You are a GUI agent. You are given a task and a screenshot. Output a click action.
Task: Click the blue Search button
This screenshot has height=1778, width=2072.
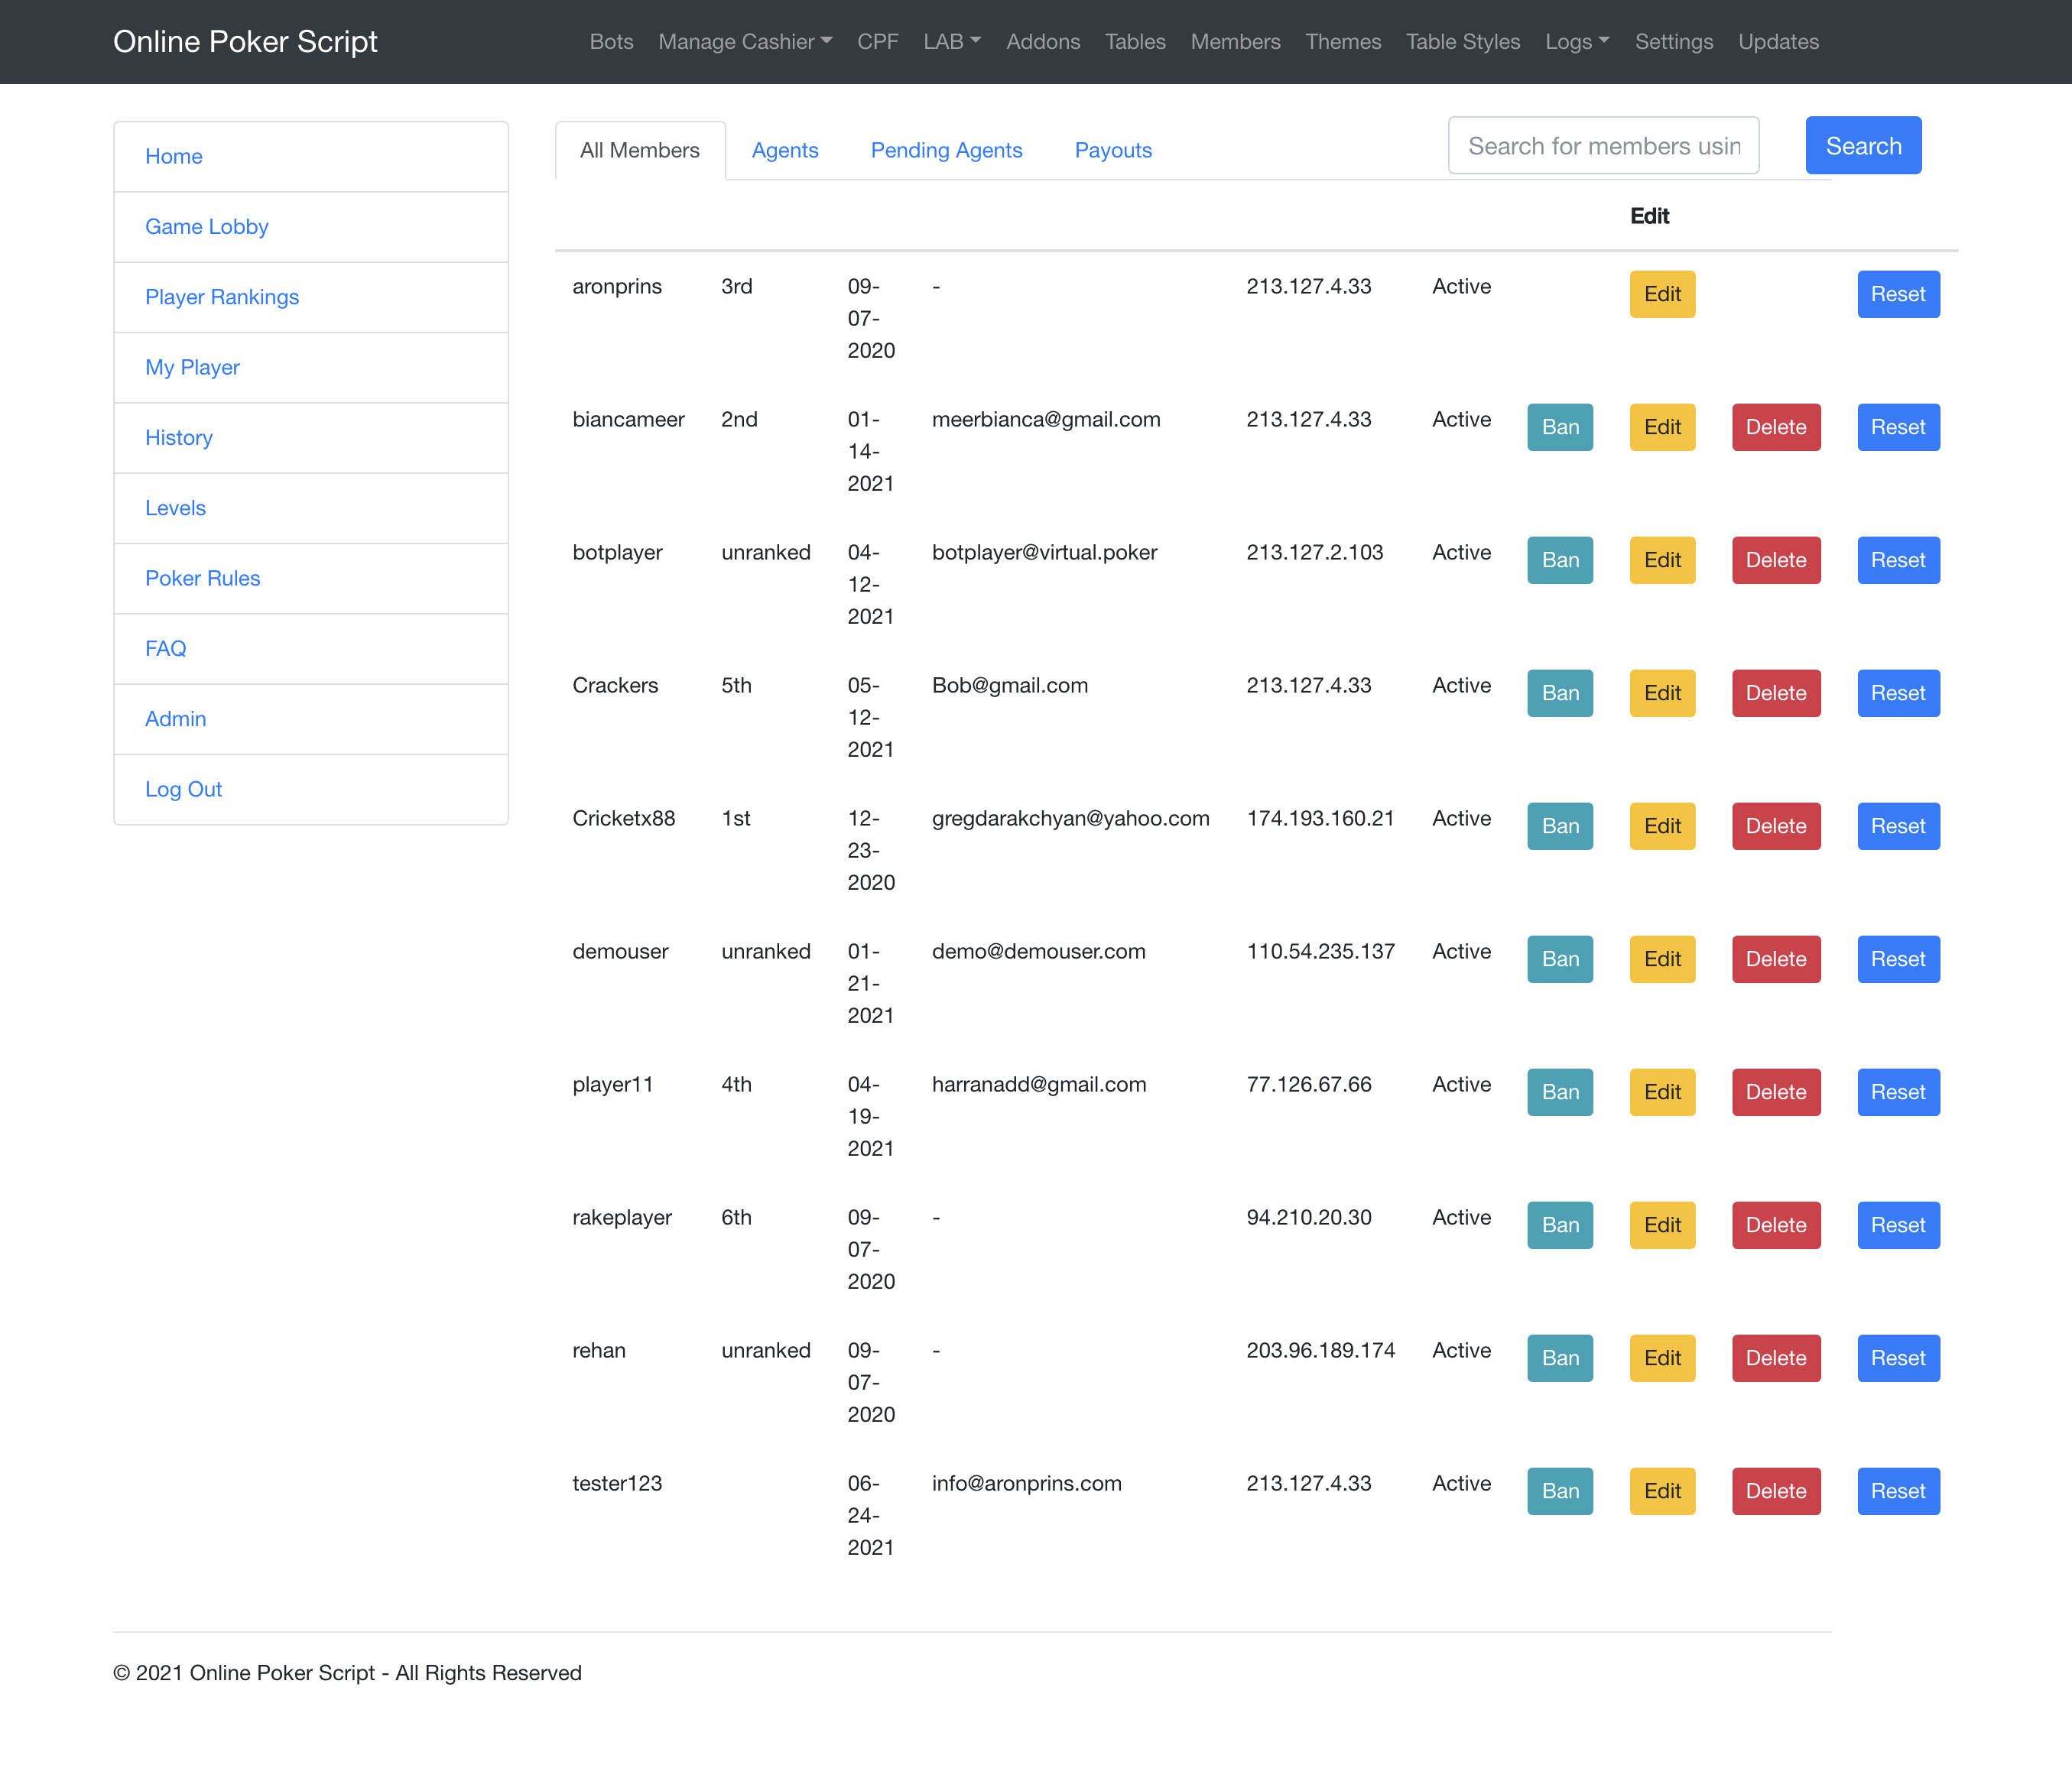pos(1863,146)
